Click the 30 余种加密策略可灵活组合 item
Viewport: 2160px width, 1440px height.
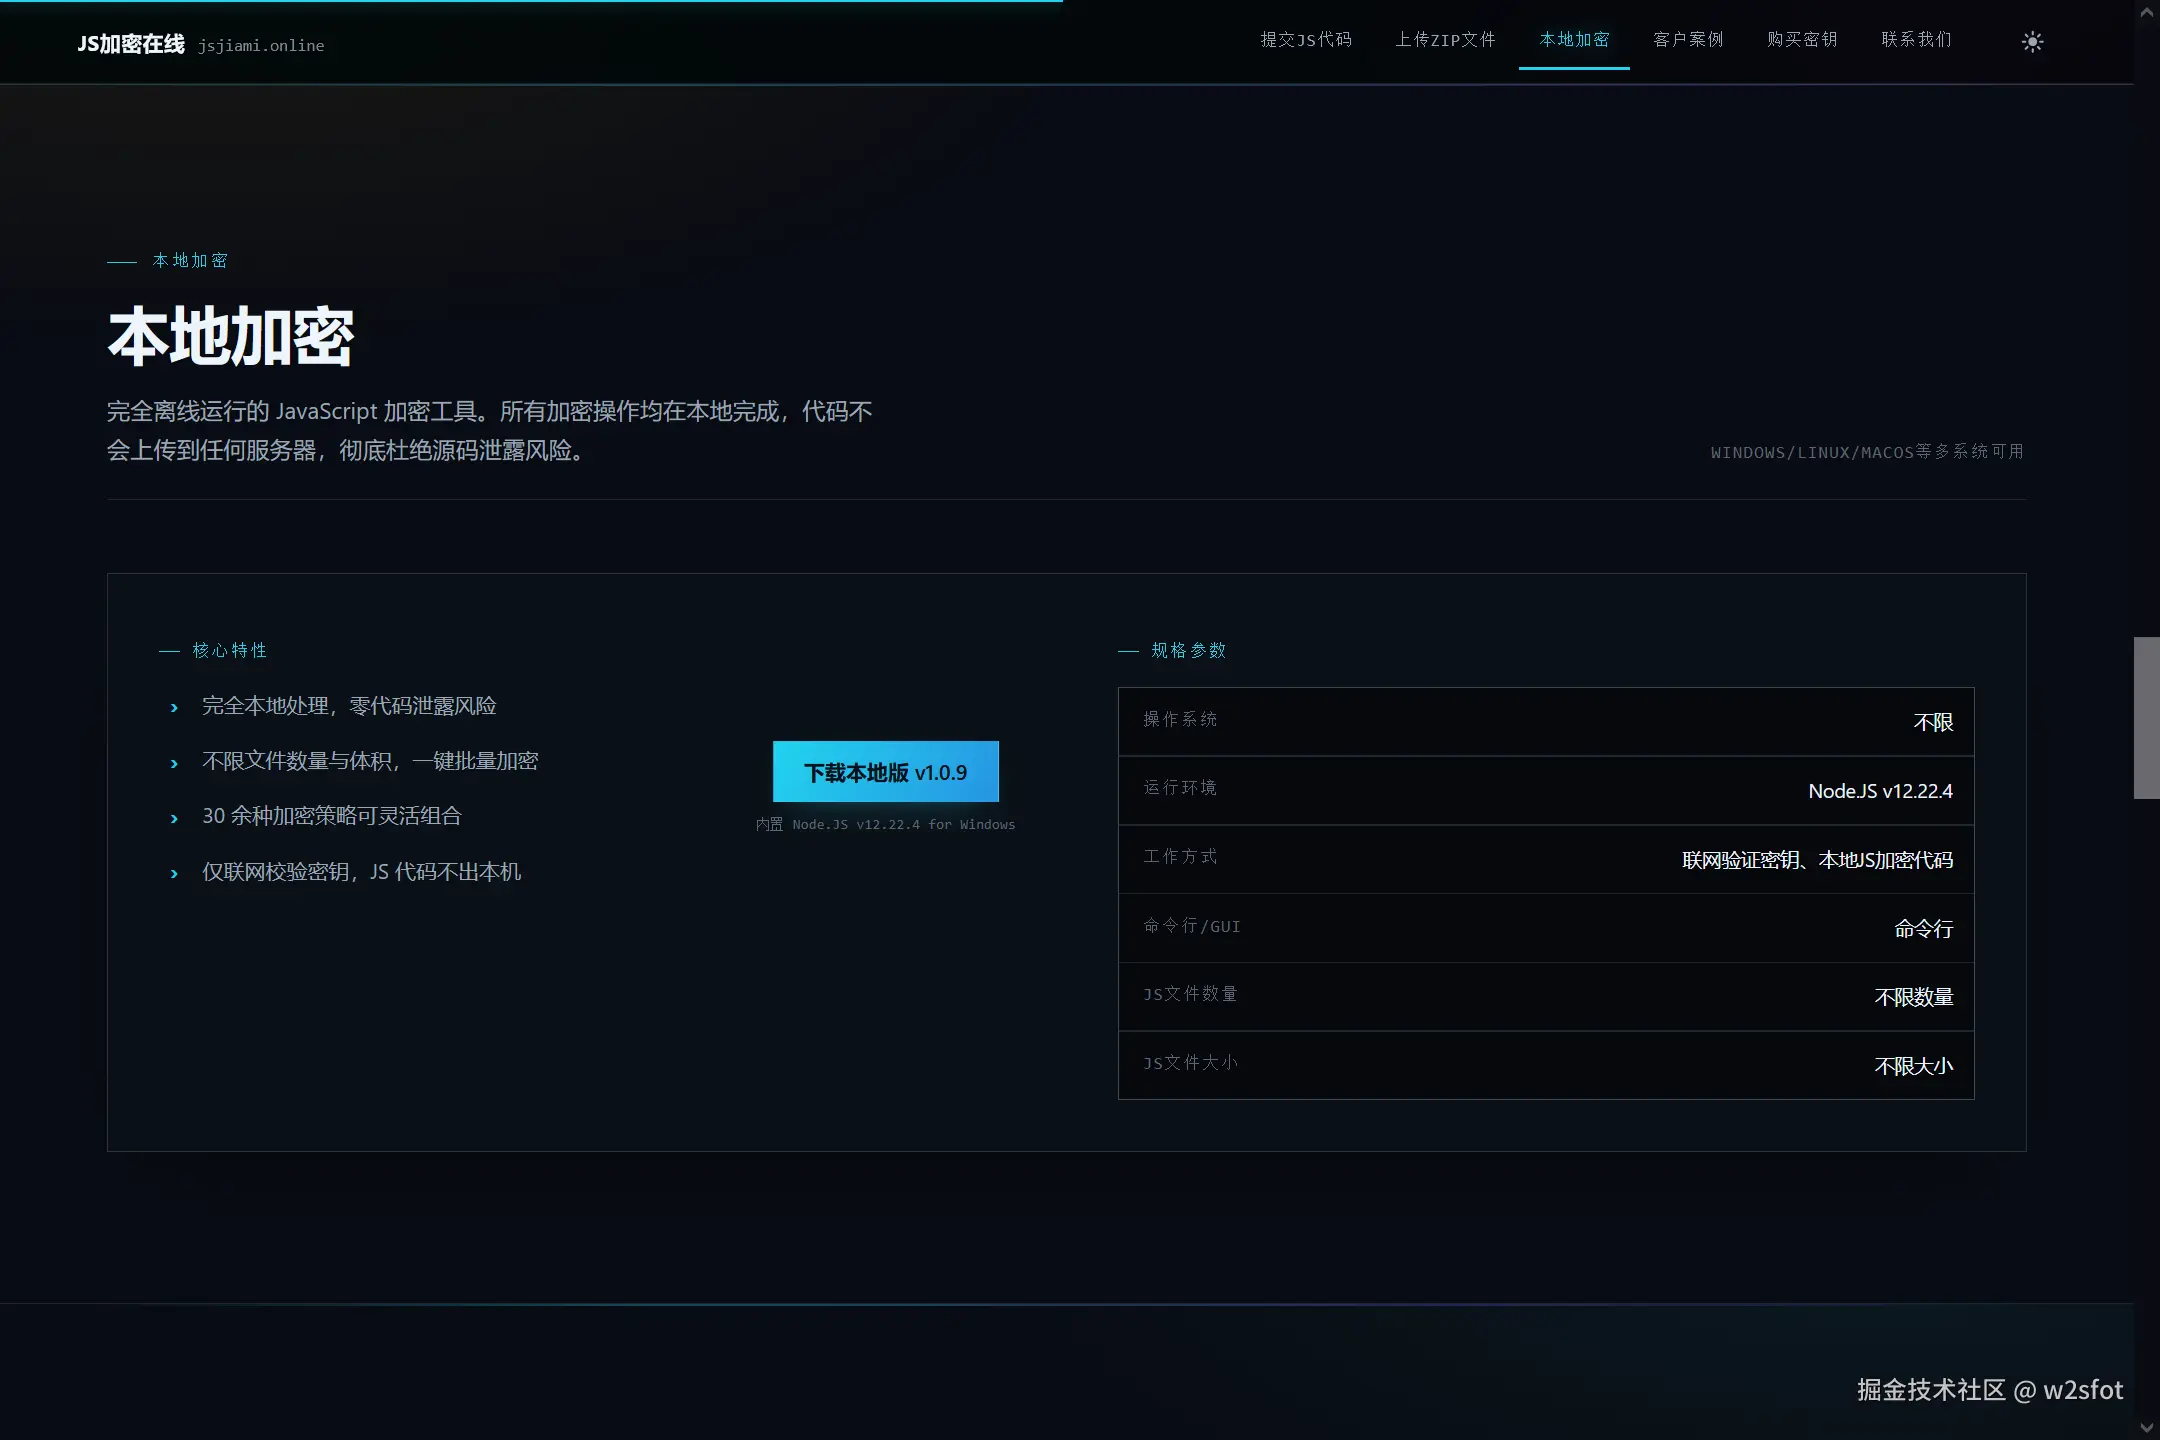tap(332, 816)
